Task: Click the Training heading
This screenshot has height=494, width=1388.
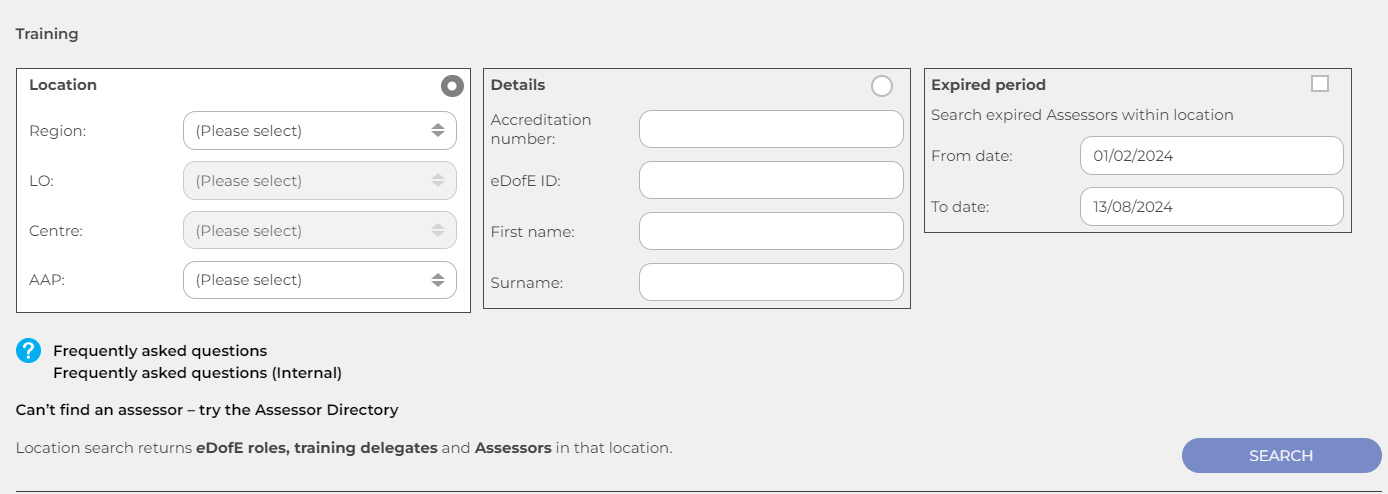Action: 47,34
